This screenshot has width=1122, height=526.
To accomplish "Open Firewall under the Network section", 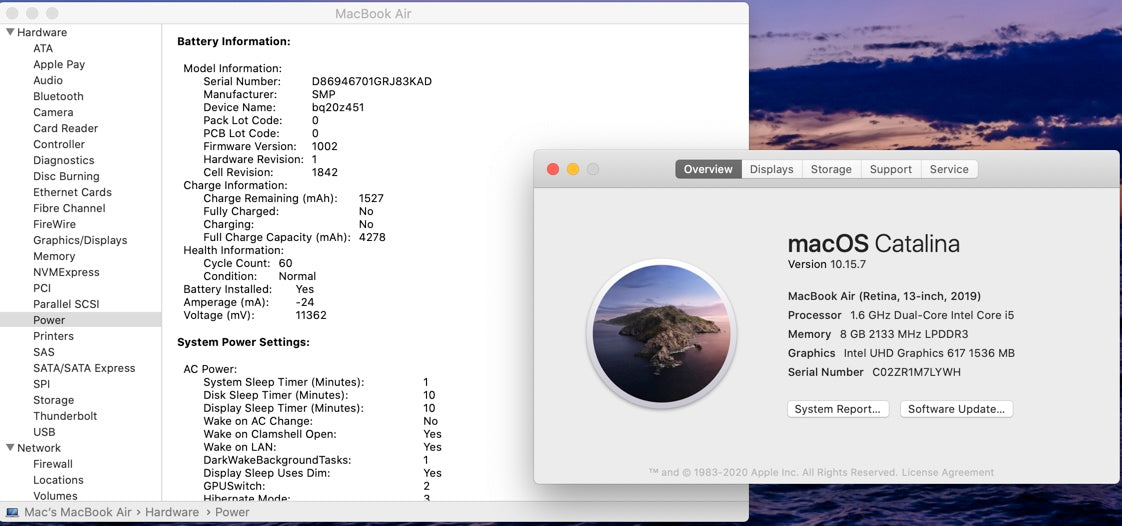I will click(x=53, y=464).
